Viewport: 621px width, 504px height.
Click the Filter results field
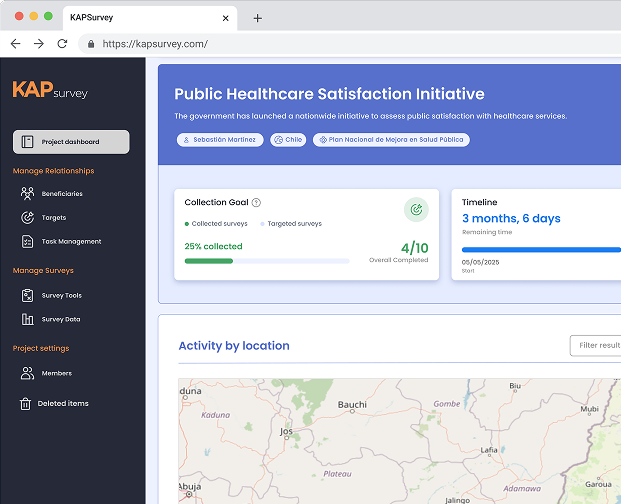tap(595, 346)
